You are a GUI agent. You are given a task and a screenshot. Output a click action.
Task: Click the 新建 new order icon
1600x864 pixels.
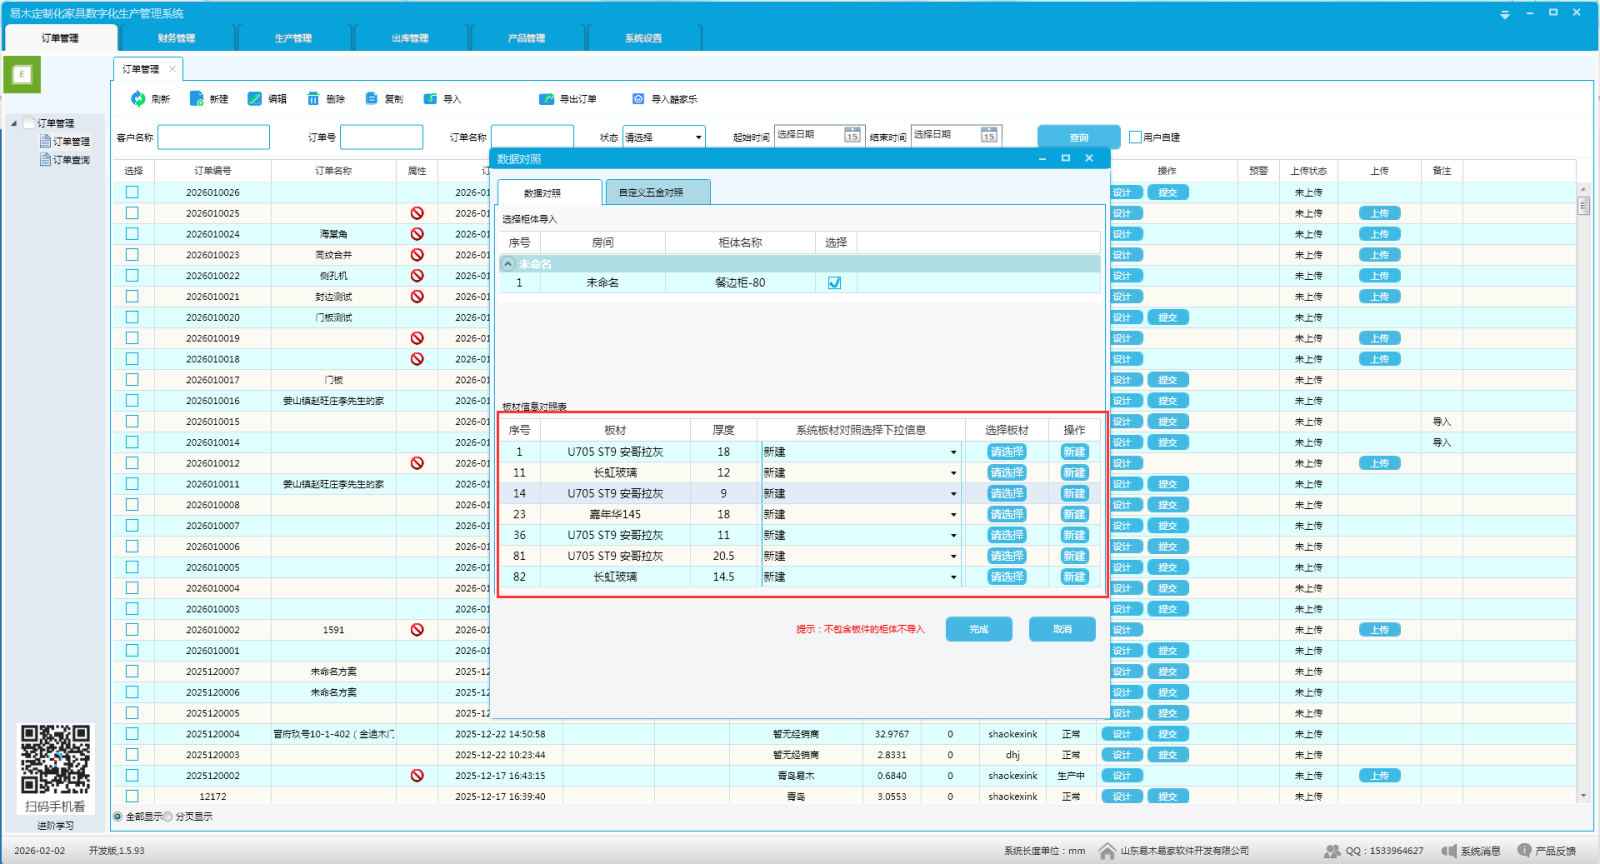coord(197,99)
